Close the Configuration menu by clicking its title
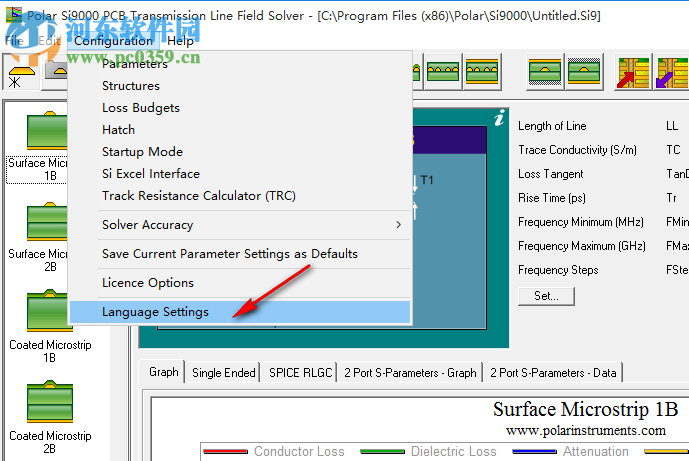689x461 pixels. tap(113, 41)
